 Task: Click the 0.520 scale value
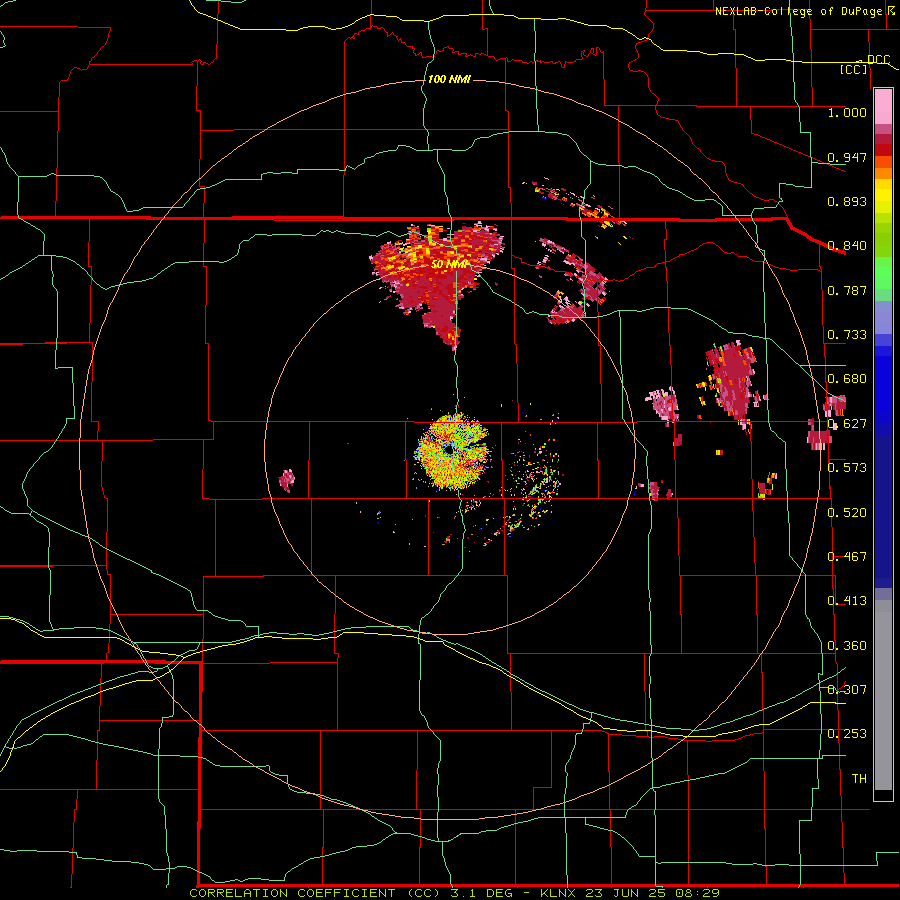847,513
